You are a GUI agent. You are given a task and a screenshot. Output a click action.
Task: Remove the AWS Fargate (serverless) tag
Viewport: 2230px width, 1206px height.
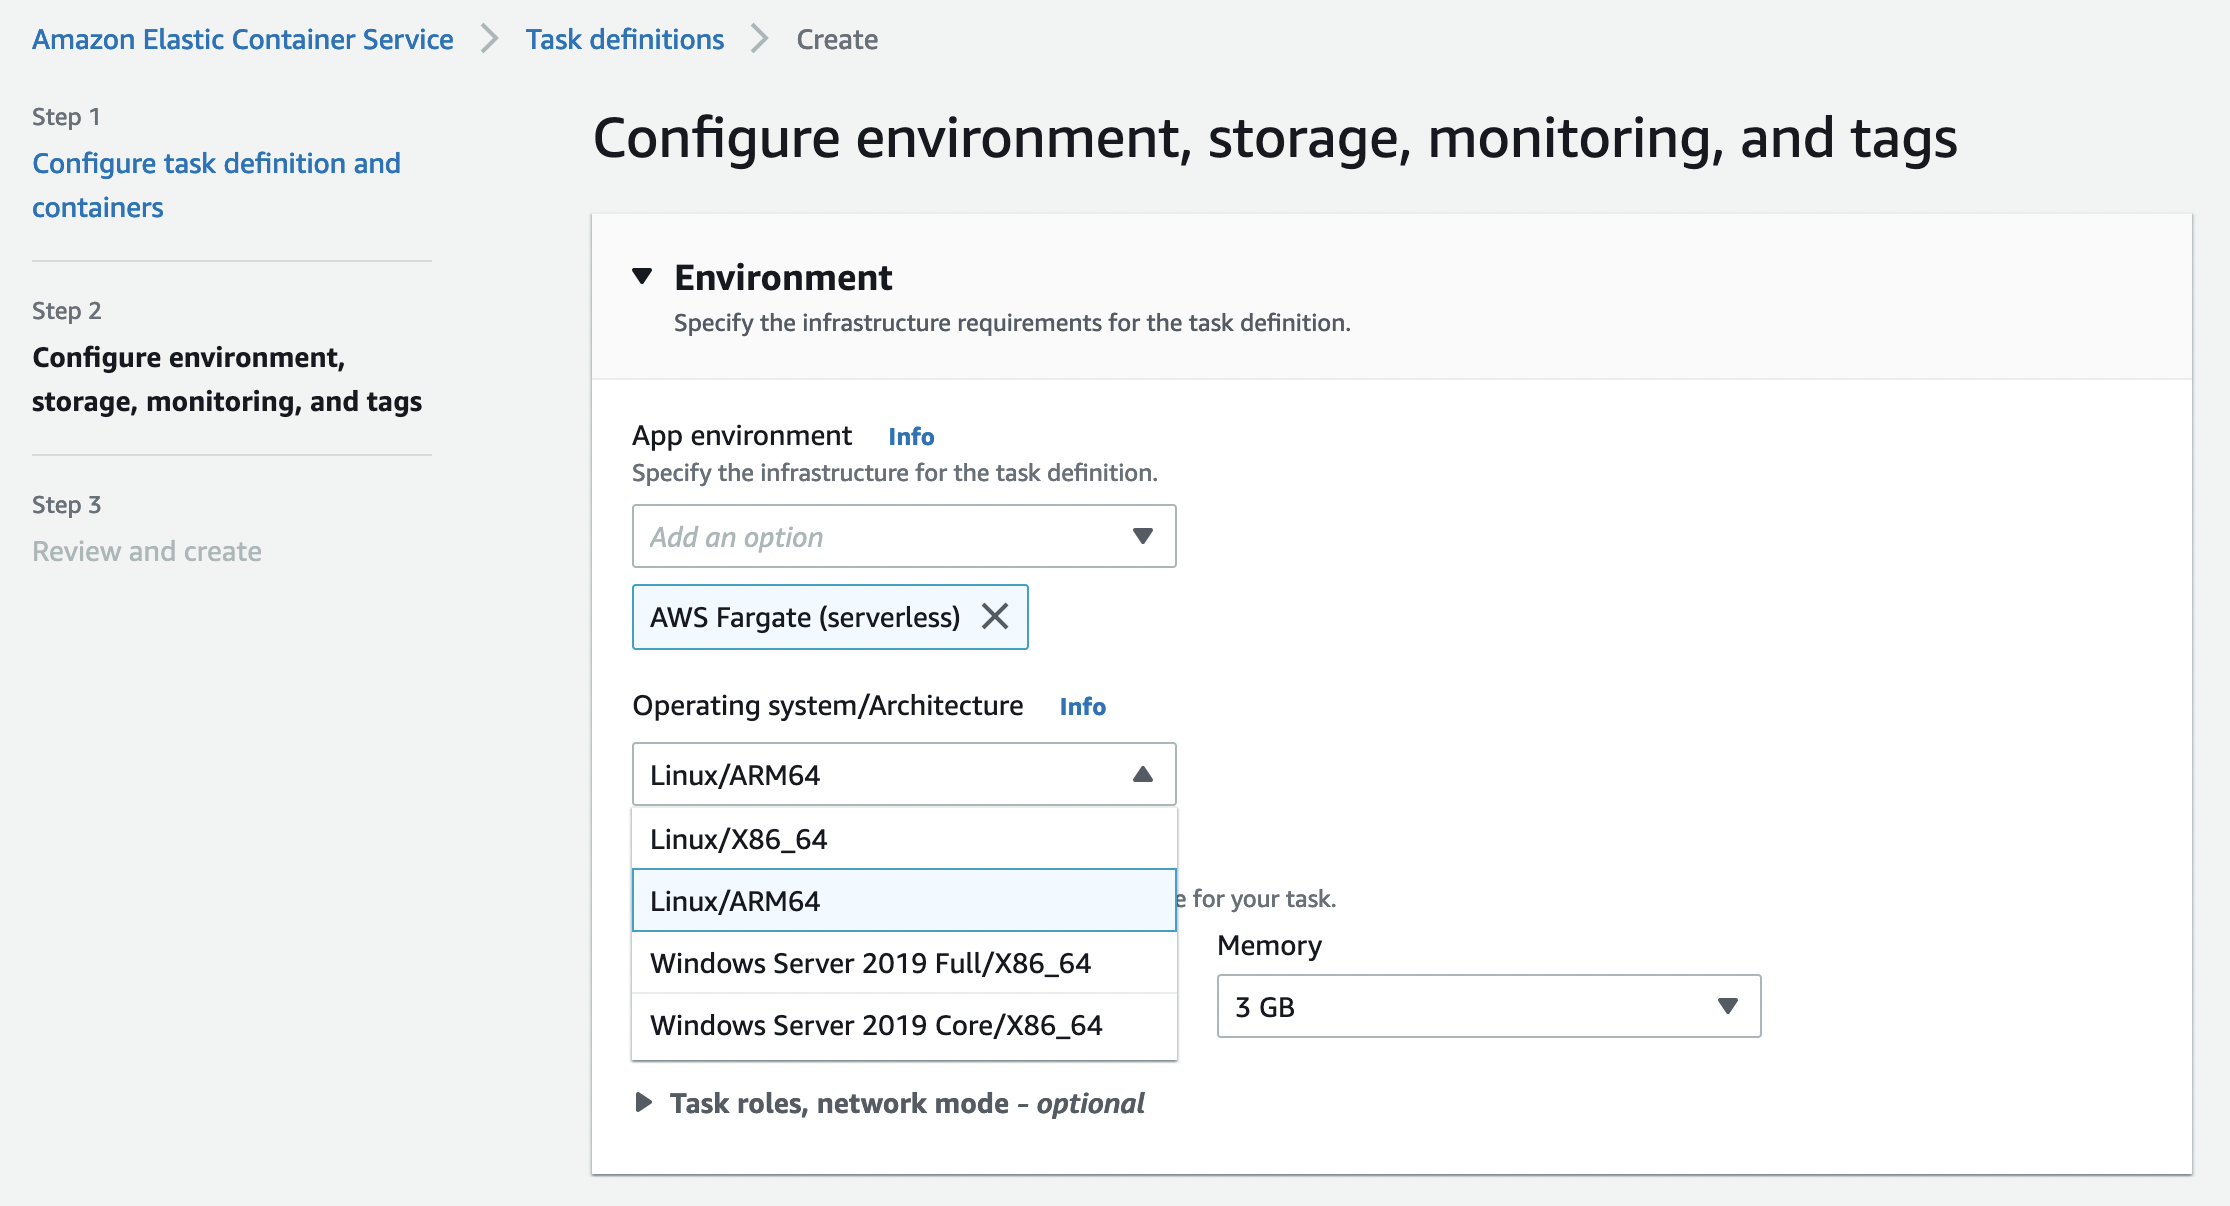coord(994,616)
